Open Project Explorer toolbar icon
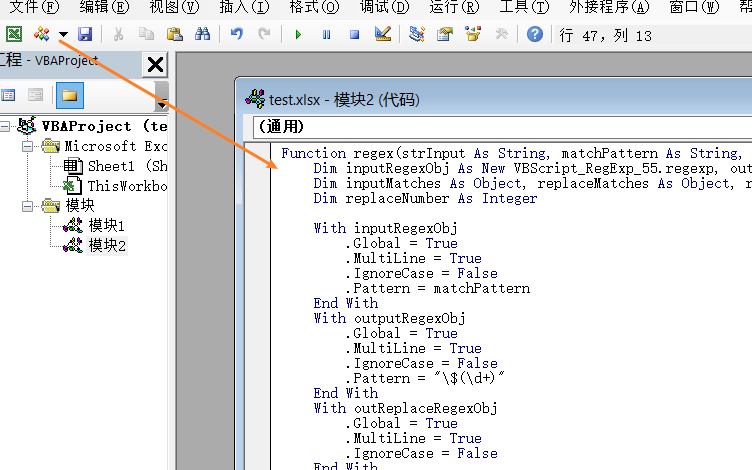 coord(417,34)
